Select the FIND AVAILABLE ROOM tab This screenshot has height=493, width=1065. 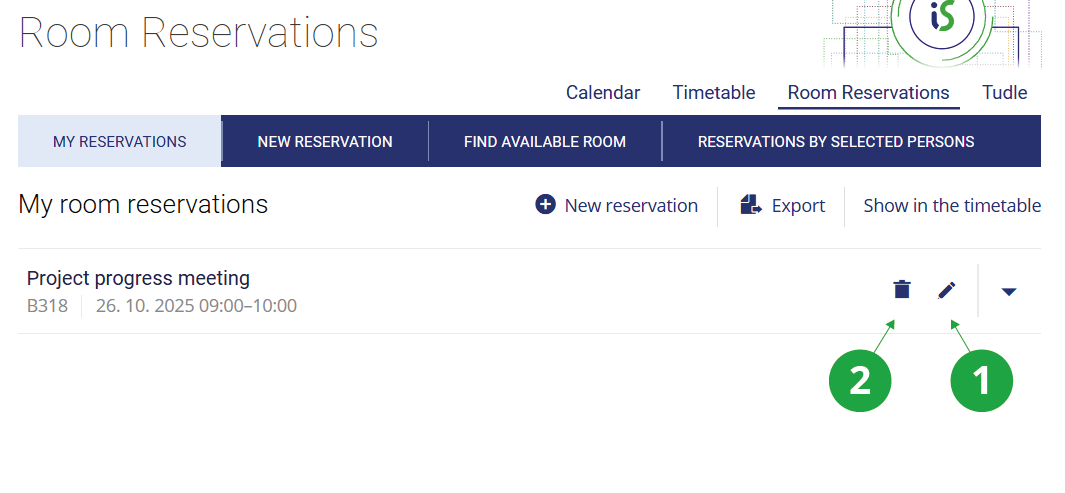545,141
